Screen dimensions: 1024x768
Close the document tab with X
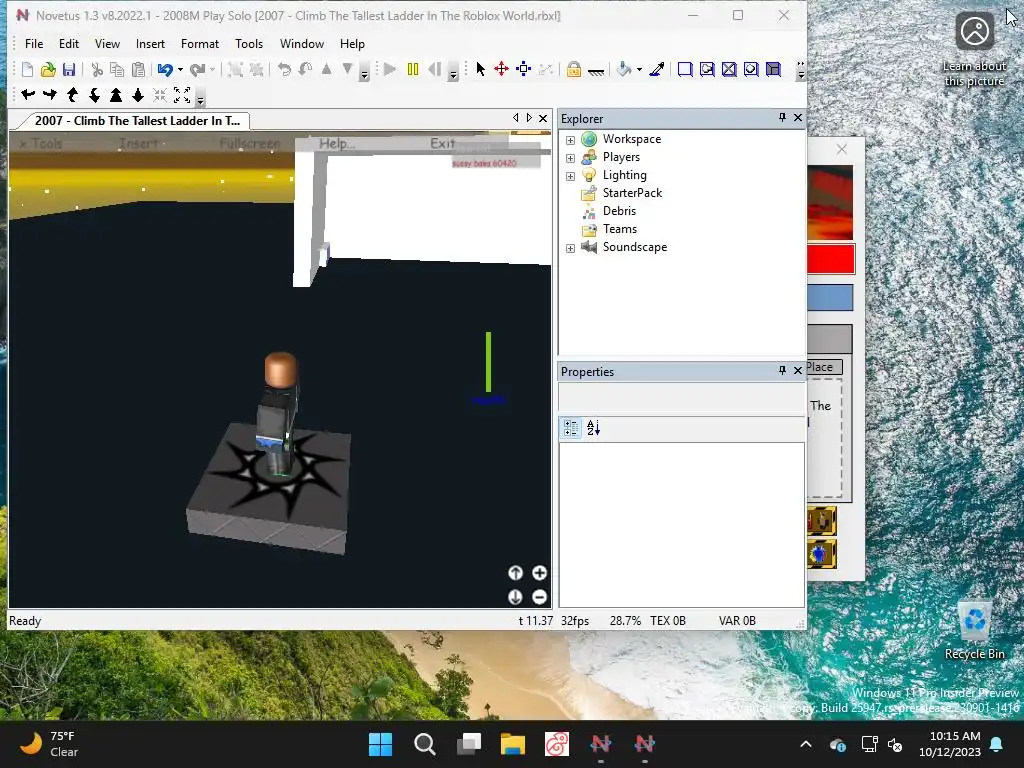point(543,118)
